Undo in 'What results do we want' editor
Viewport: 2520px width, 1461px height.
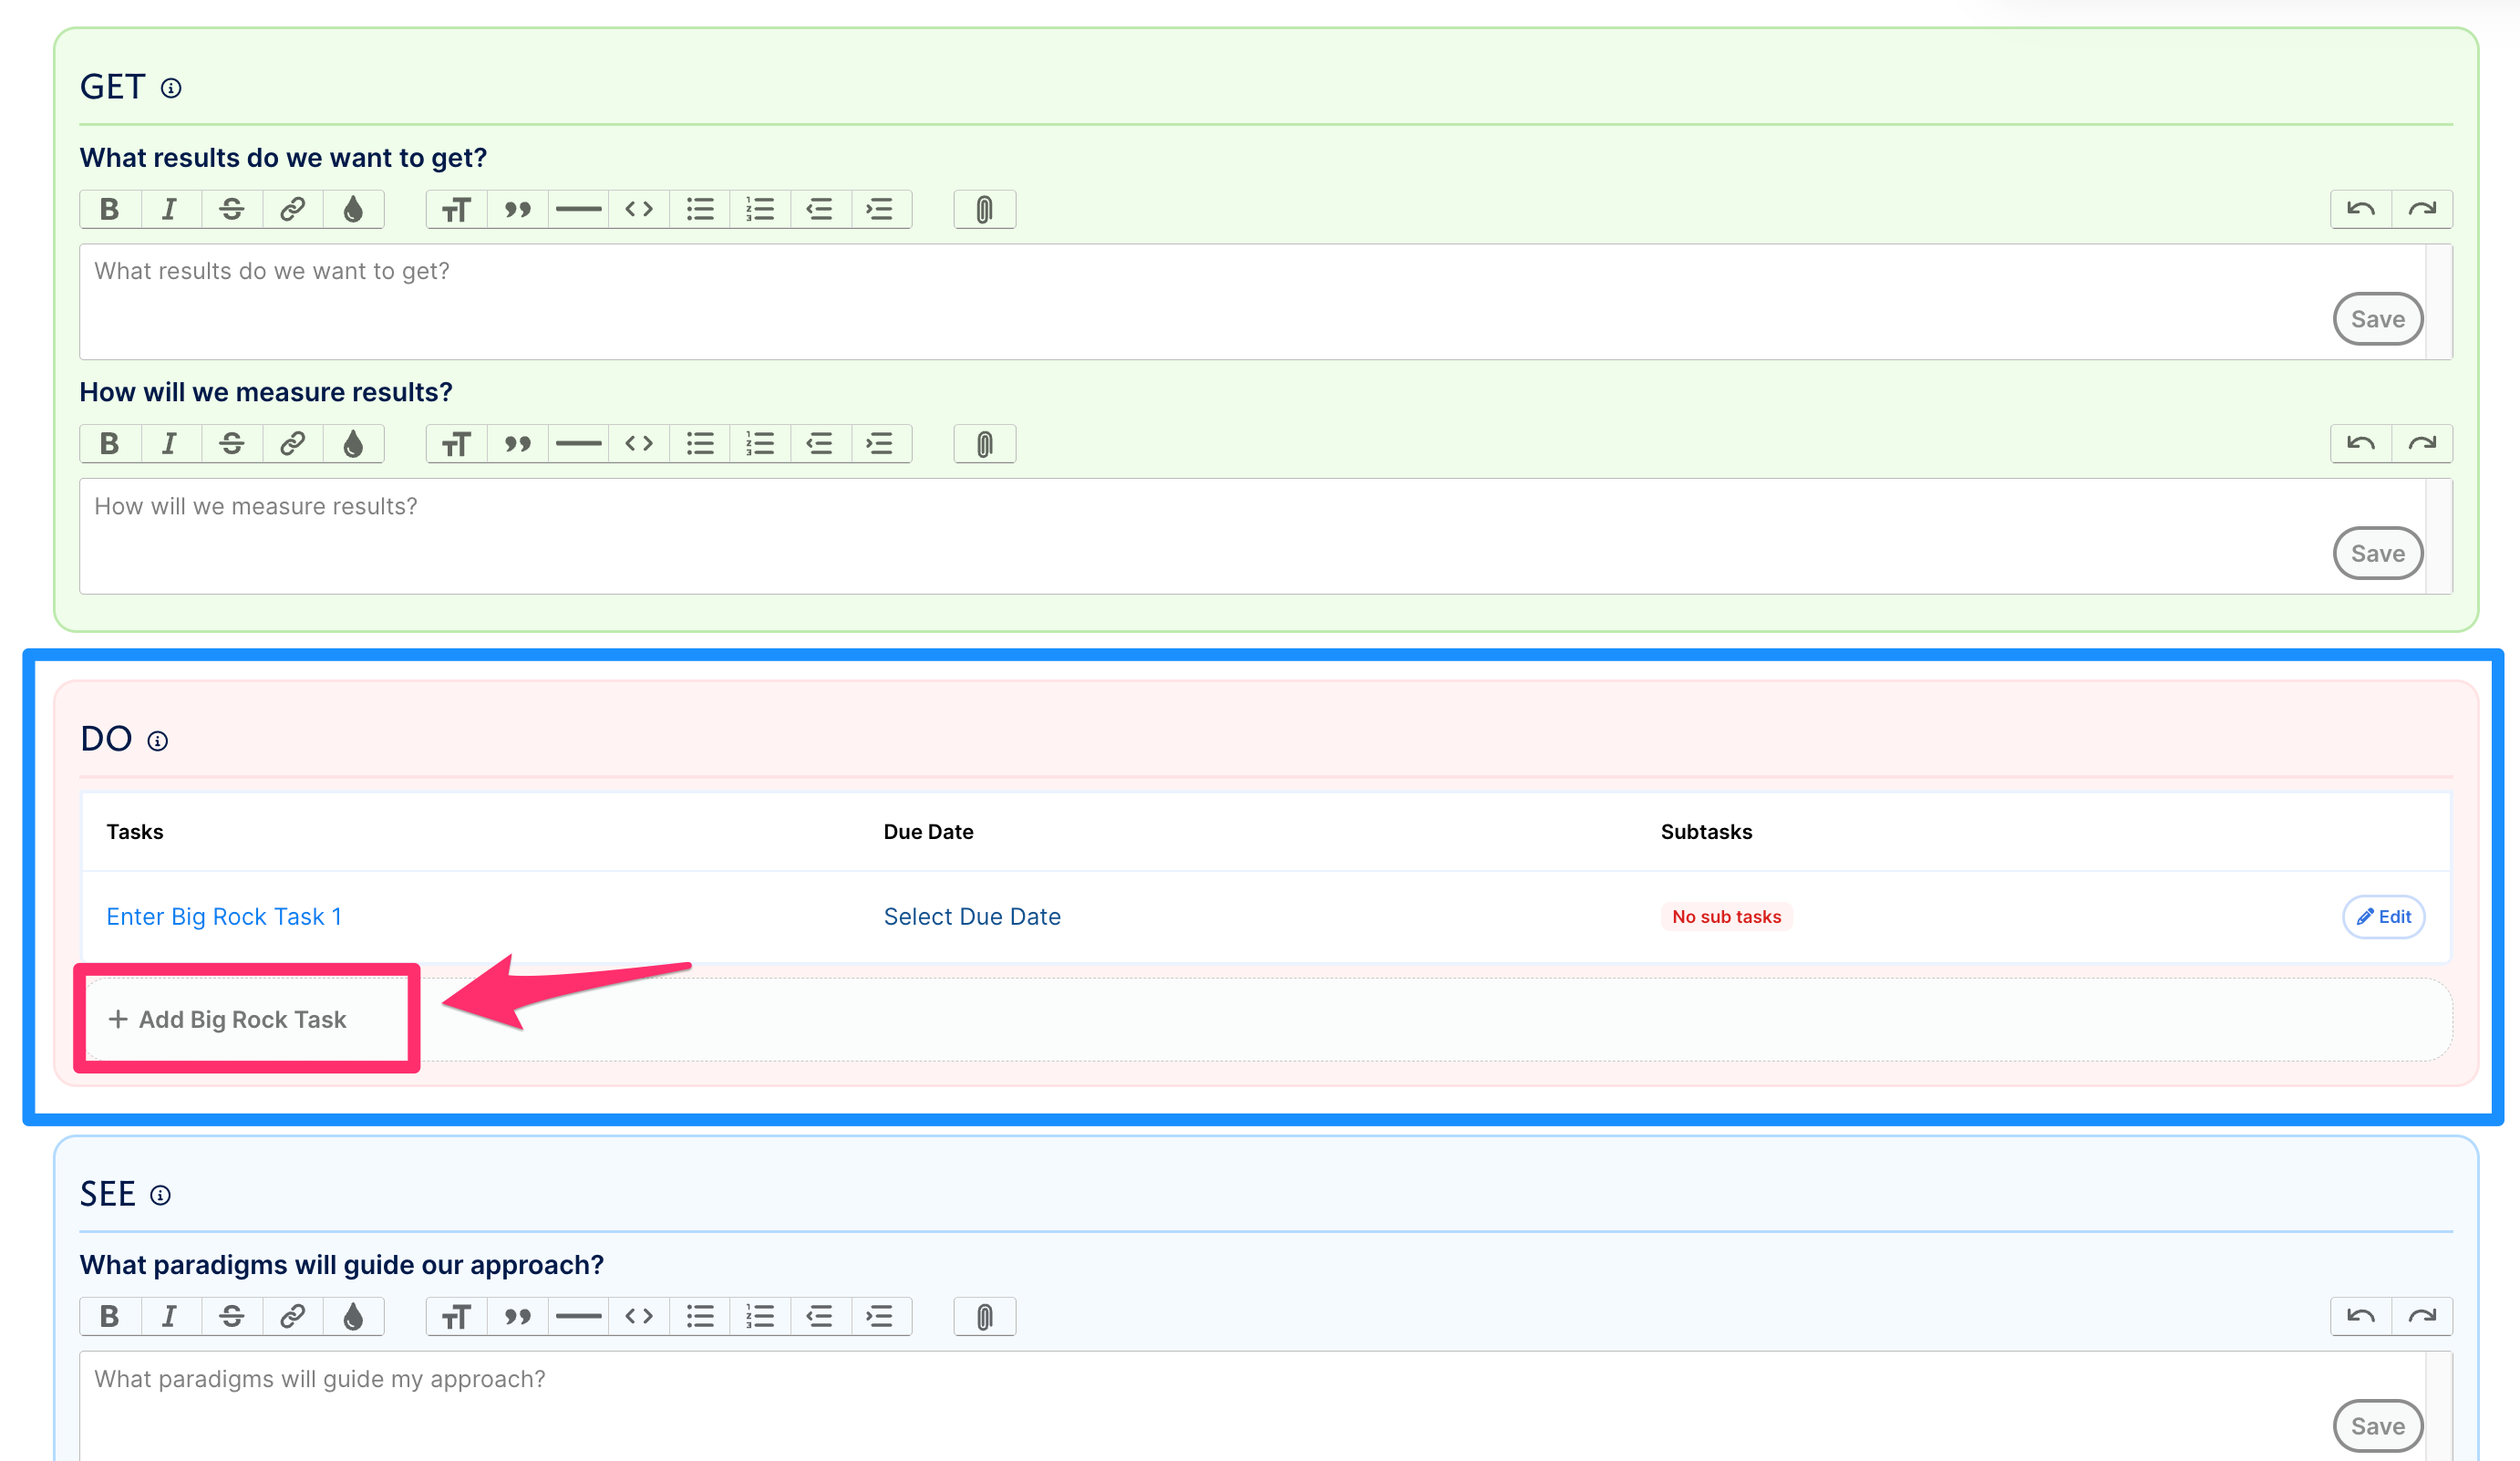(2361, 209)
